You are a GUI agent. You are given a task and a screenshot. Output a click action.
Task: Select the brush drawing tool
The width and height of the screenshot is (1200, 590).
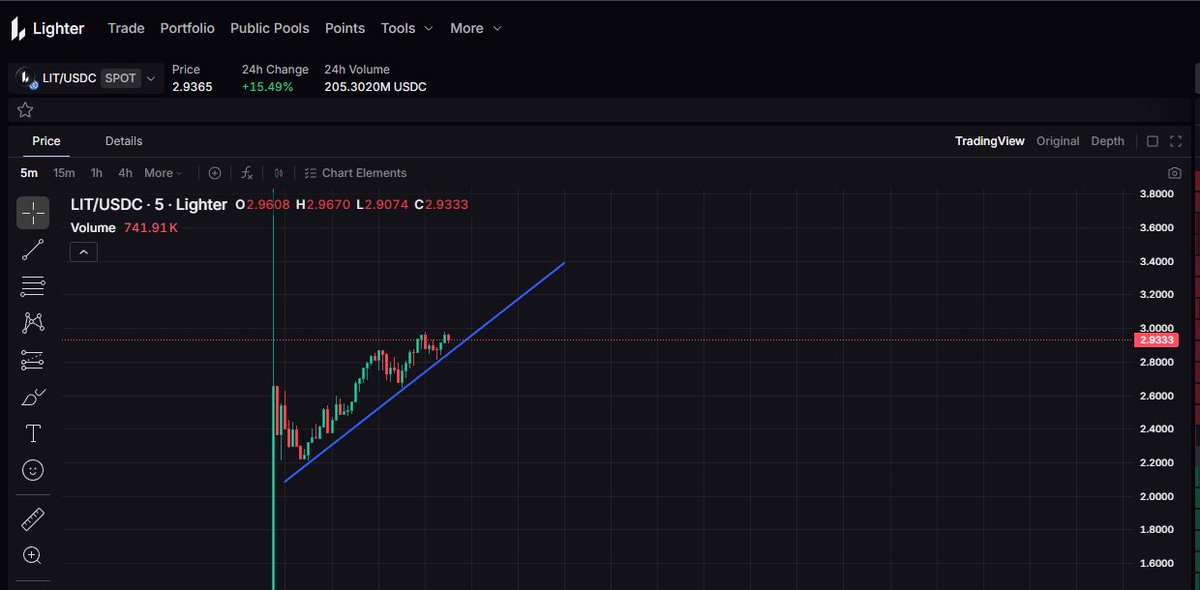33,397
